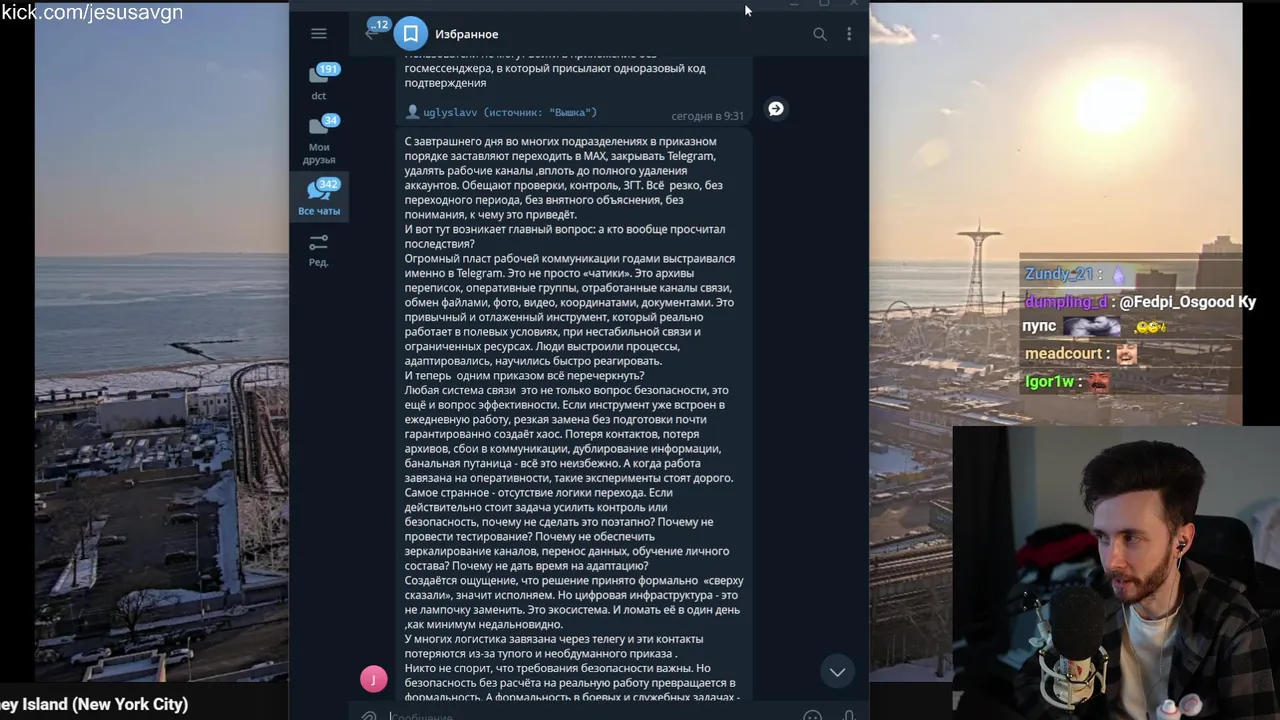Open the pink J sender avatar
The height and width of the screenshot is (720, 1280).
coord(373,680)
